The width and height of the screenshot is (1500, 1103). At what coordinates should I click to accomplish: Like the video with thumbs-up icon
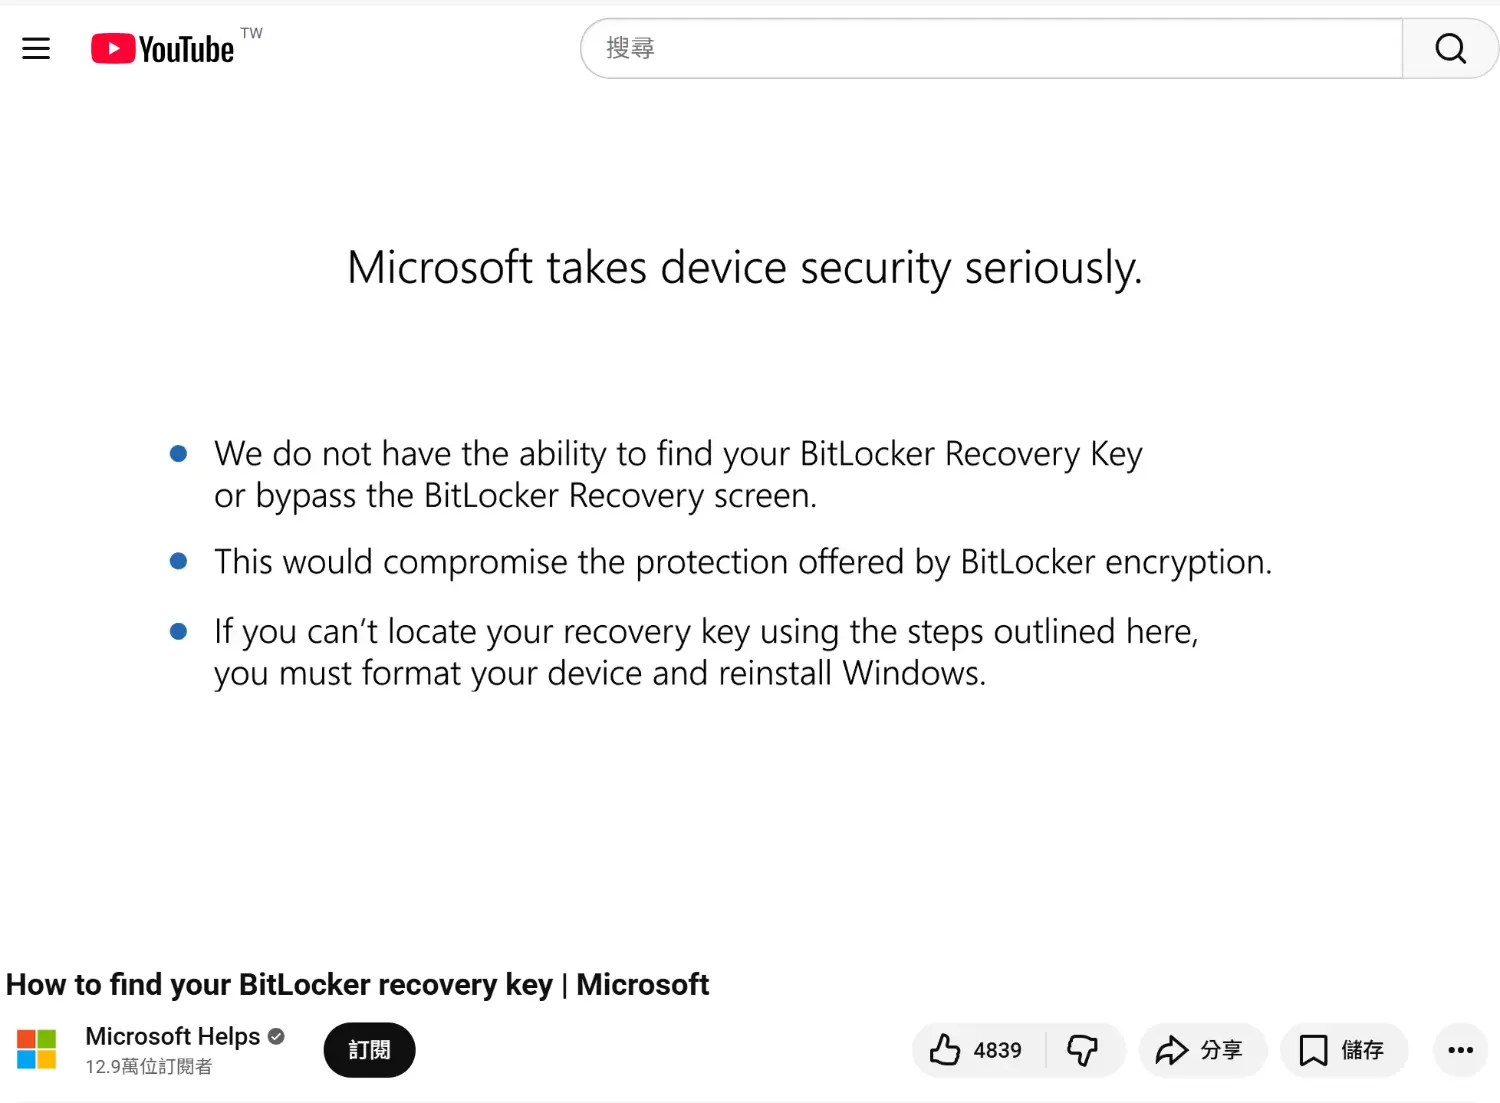(x=945, y=1050)
